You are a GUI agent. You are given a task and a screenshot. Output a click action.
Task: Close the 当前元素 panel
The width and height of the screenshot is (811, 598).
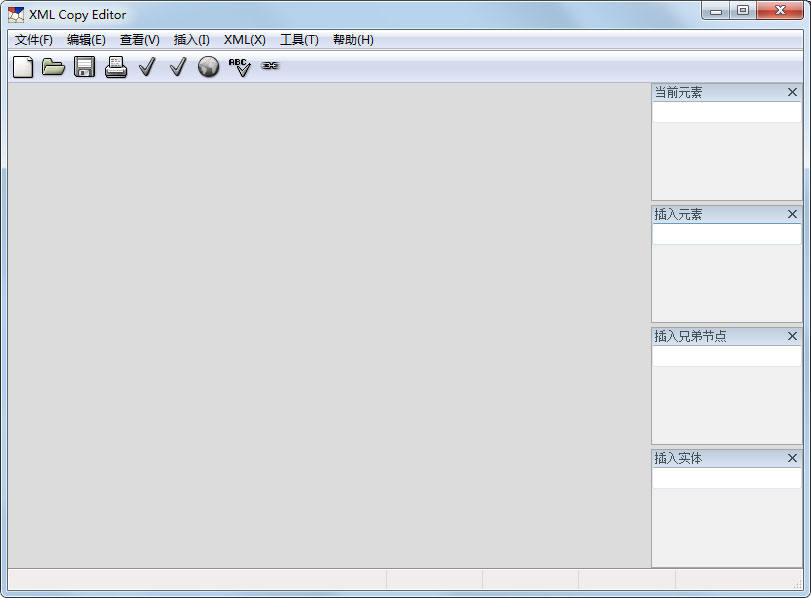coord(792,92)
